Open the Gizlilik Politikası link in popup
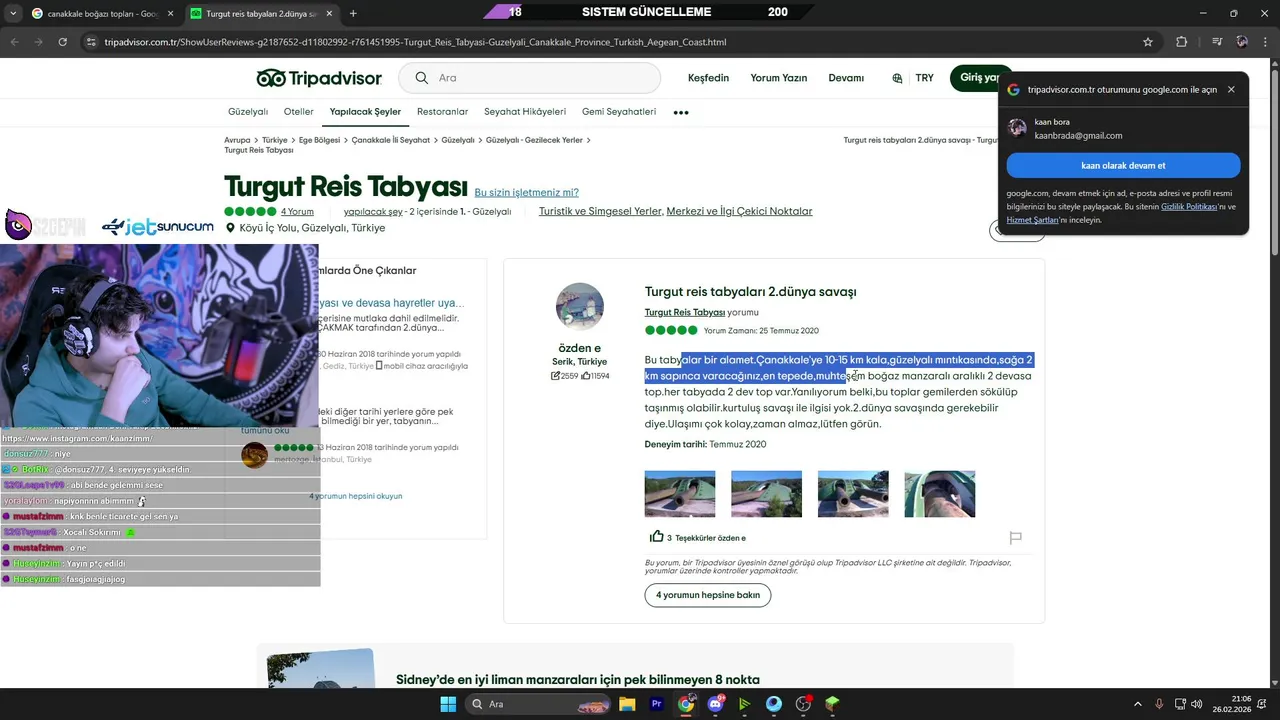 1189,206
